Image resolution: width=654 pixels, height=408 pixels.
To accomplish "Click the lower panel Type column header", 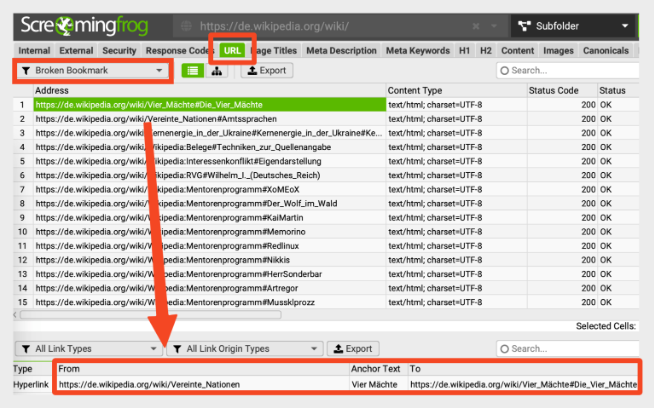I will (33, 369).
